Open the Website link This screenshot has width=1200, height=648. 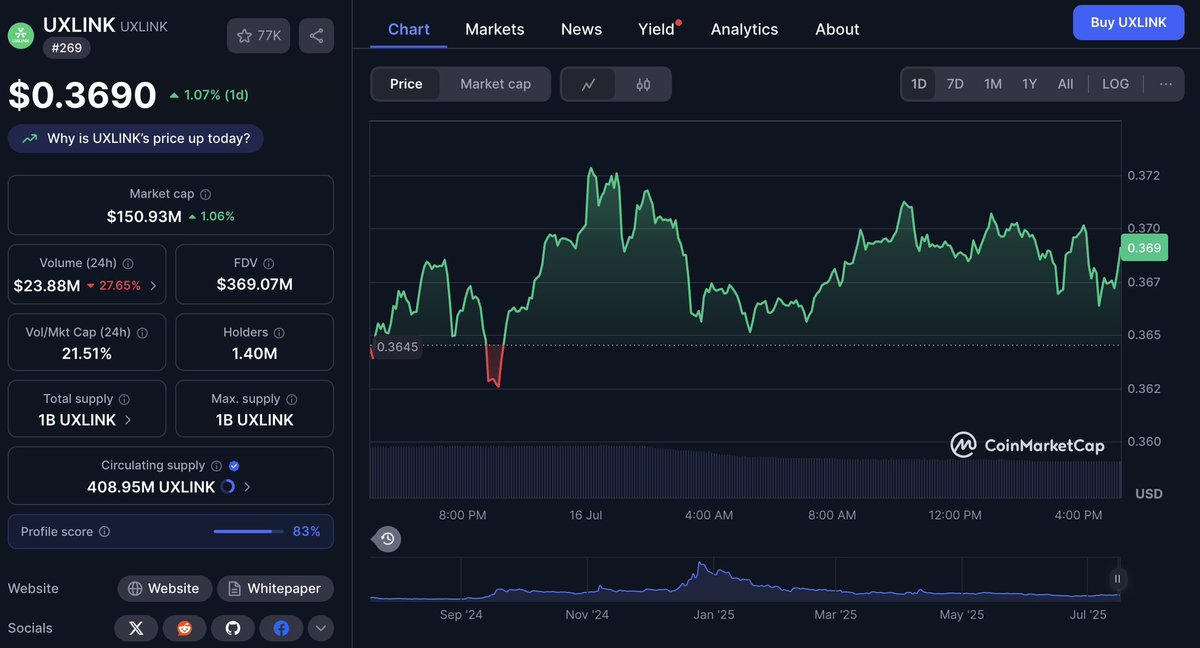pos(165,588)
